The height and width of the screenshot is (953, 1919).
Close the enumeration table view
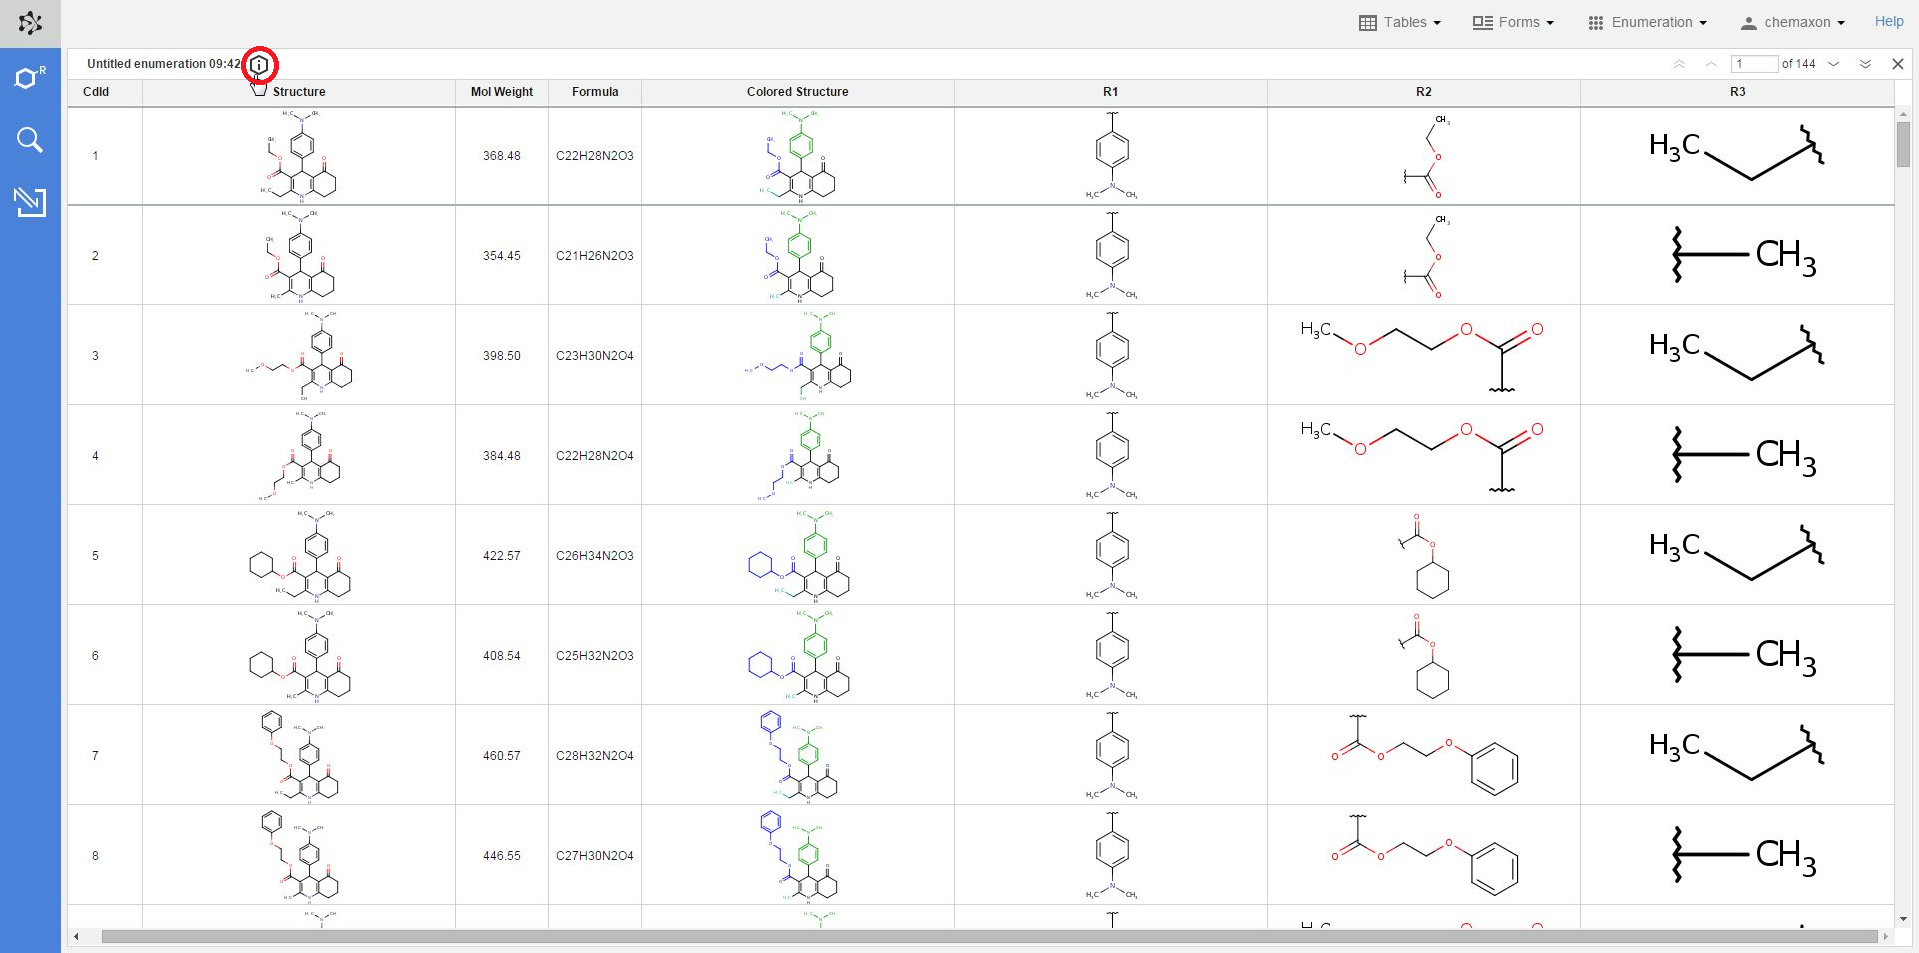[x=1897, y=64]
